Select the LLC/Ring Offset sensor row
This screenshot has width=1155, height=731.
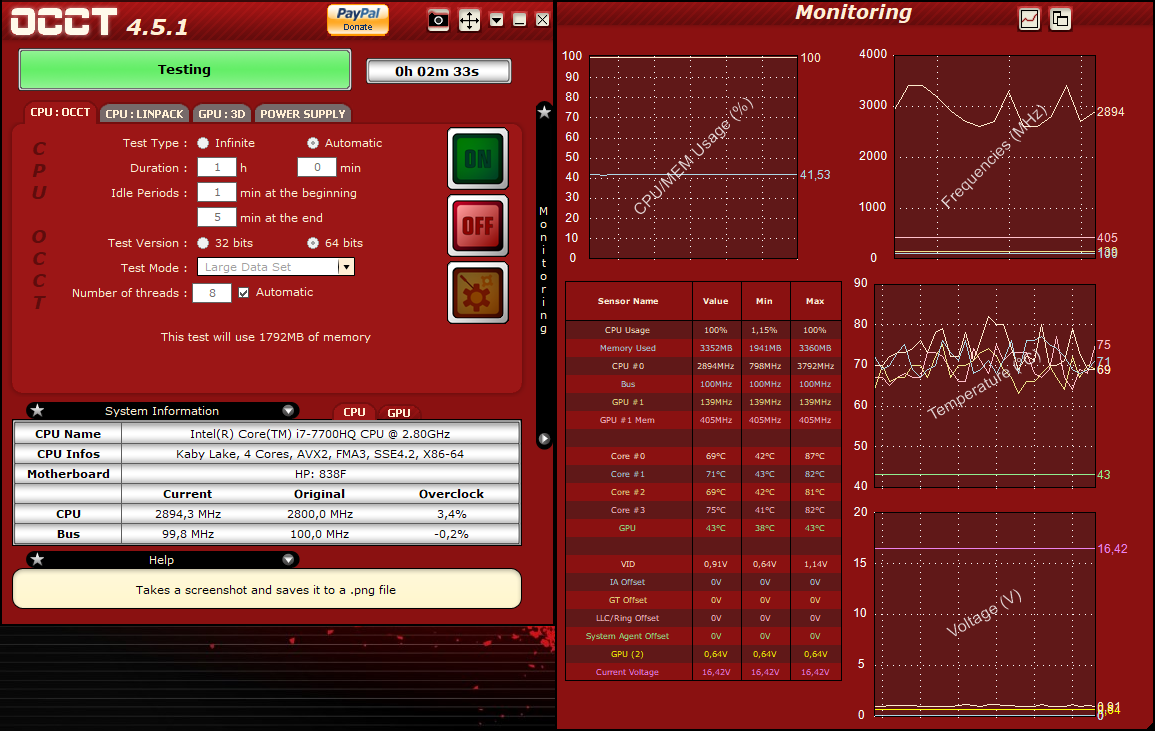coord(703,618)
